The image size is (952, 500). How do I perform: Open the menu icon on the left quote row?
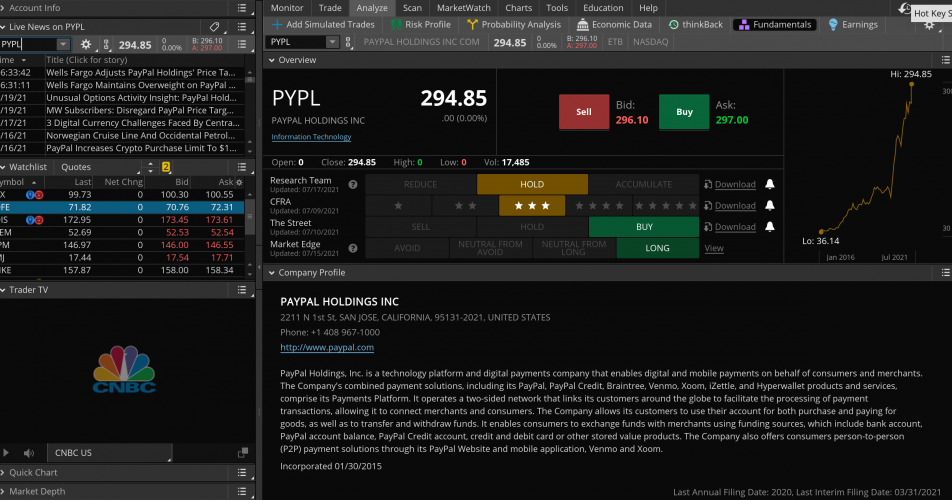coord(242,44)
